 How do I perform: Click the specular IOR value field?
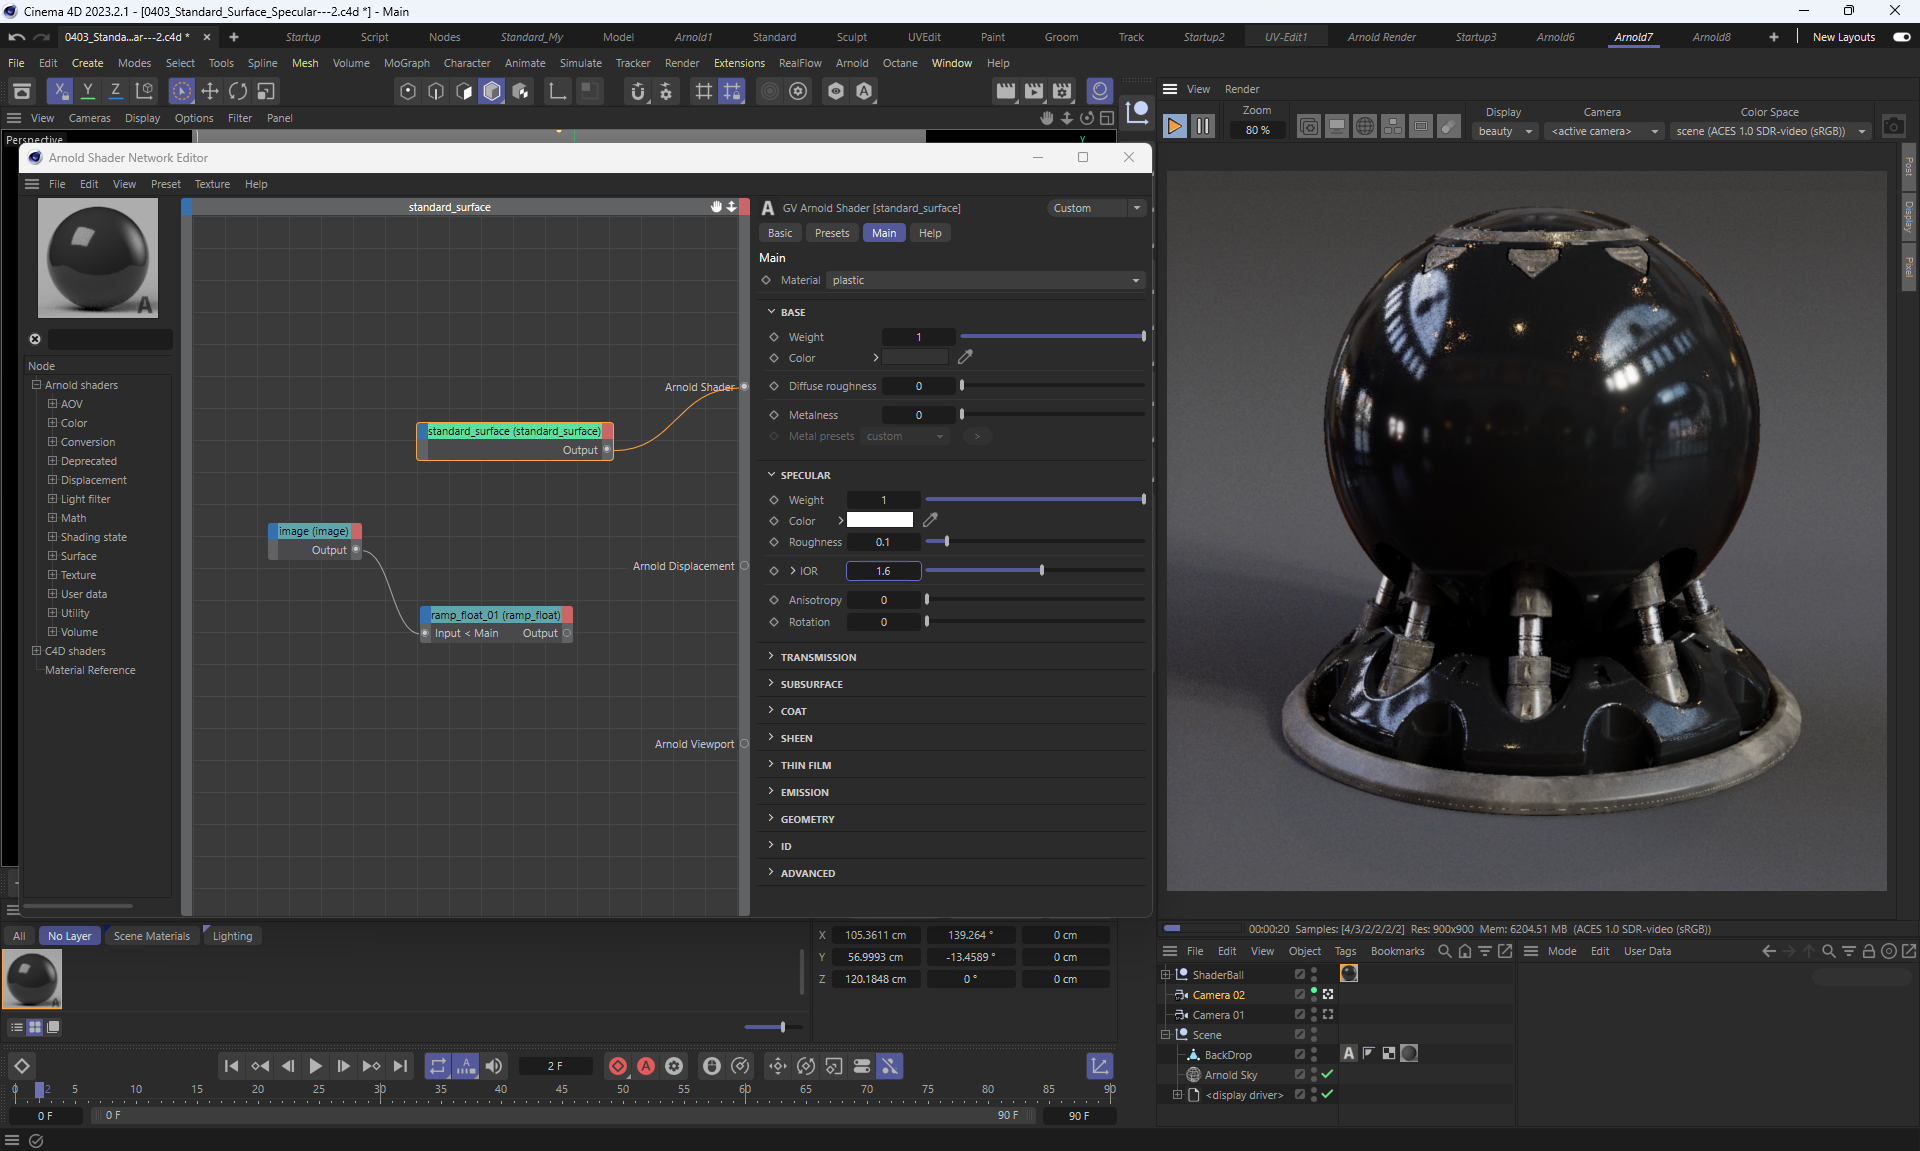883,571
